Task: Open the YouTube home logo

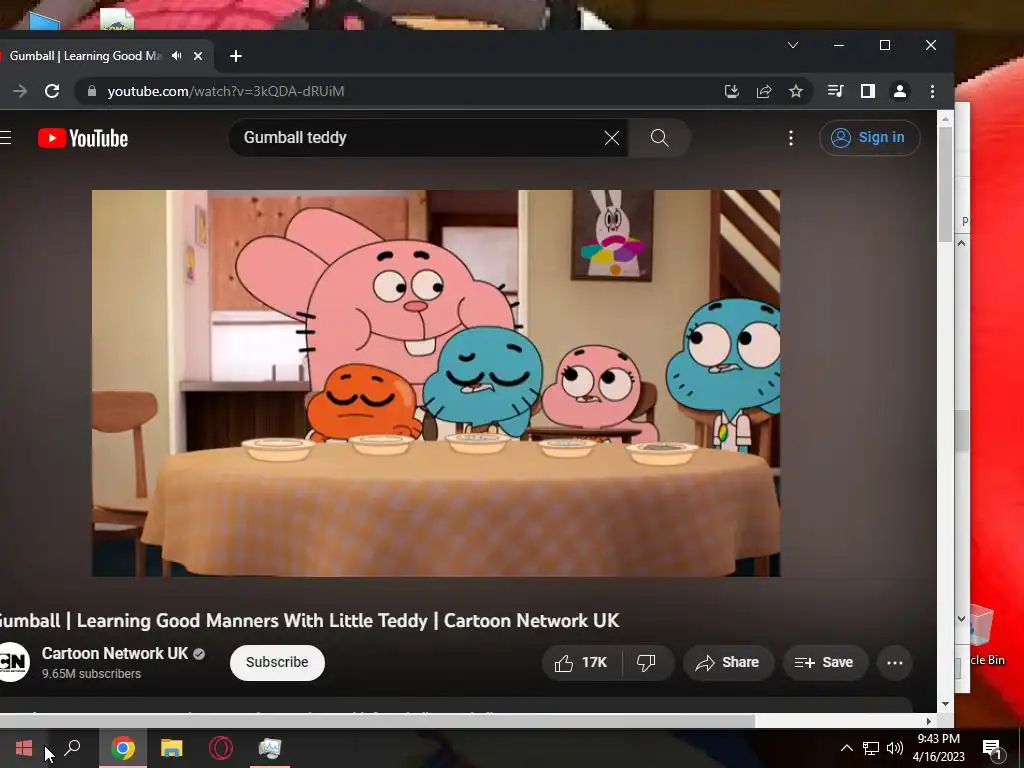Action: pyautogui.click(x=83, y=138)
